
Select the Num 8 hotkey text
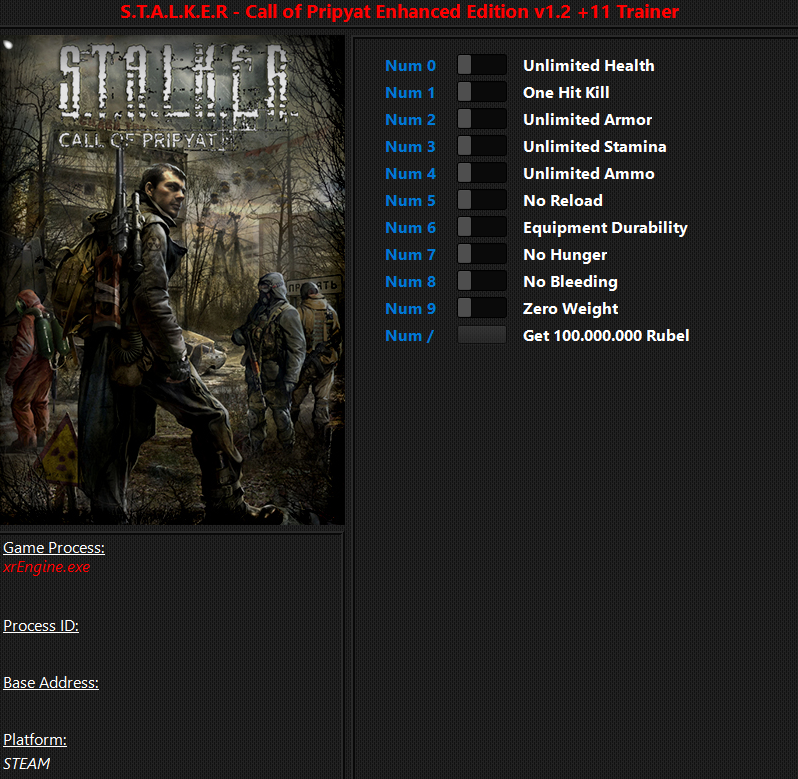point(410,281)
